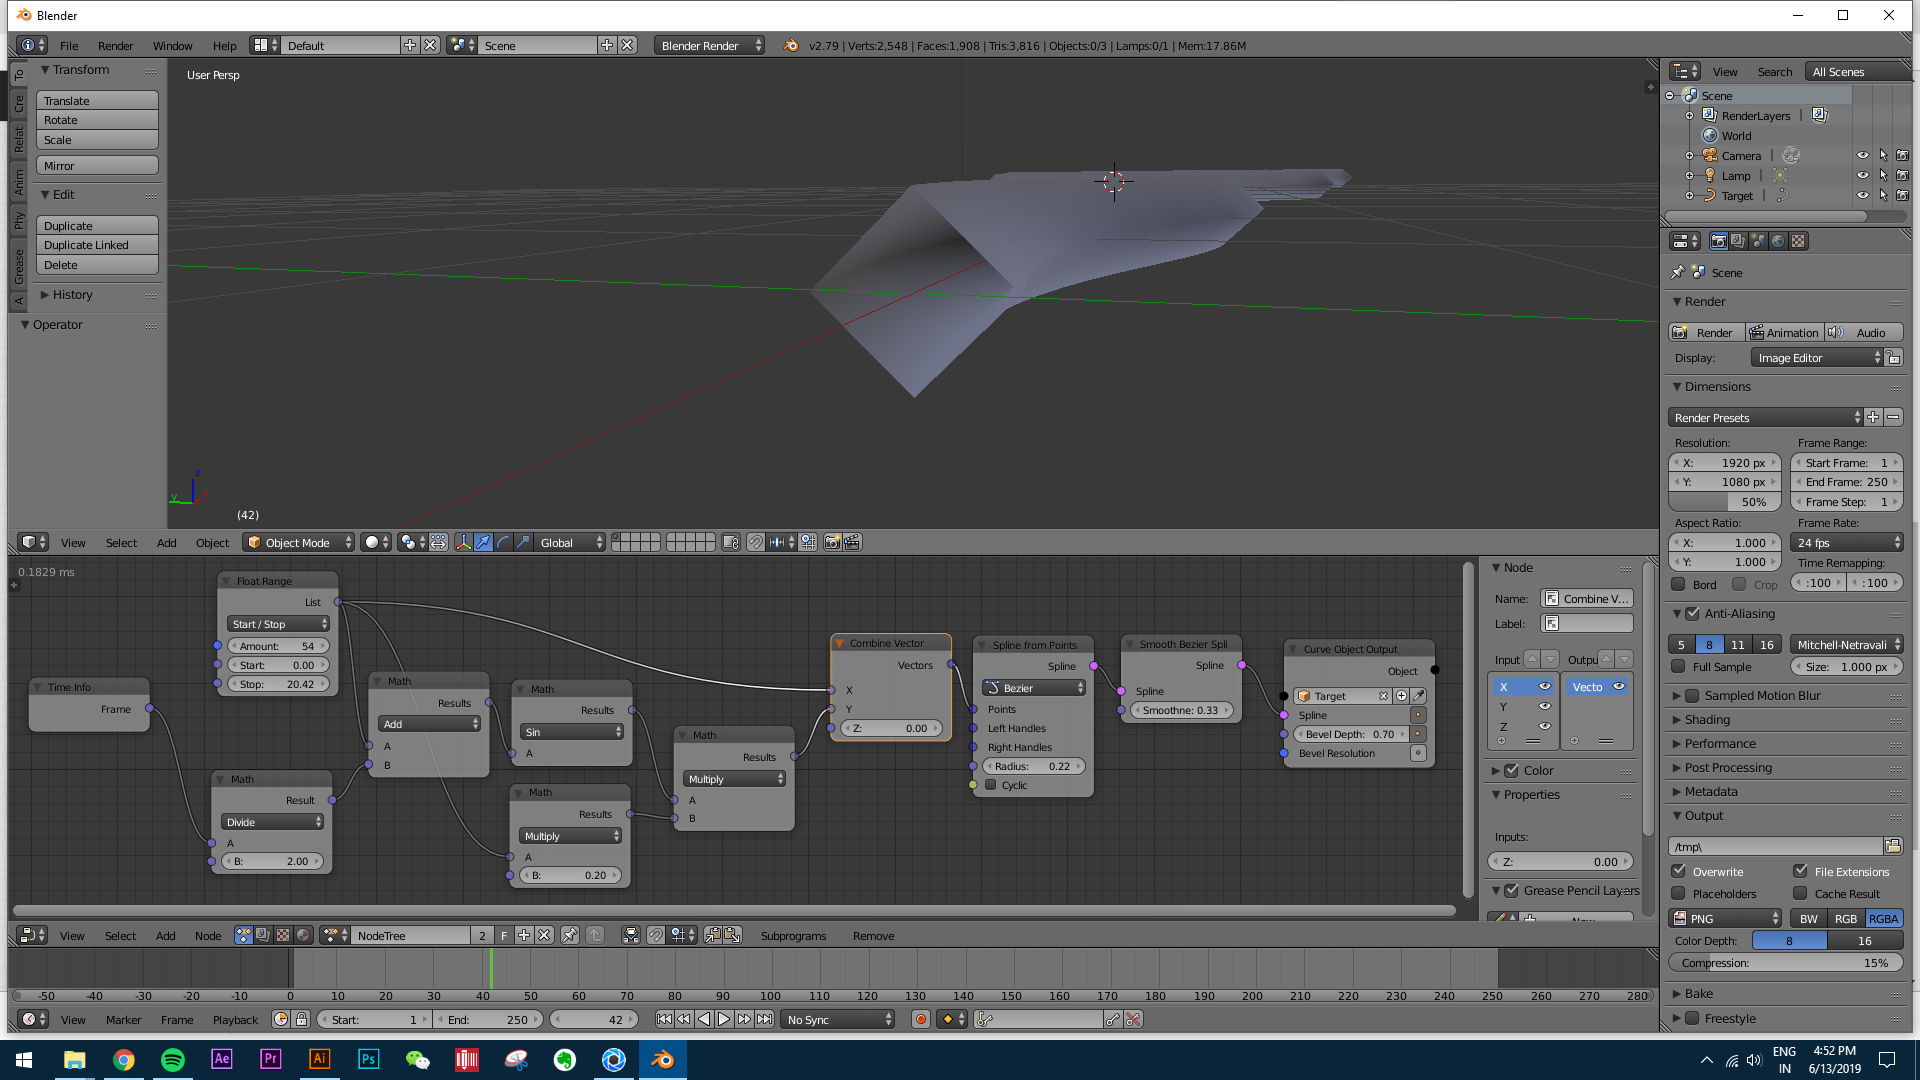1920x1080 pixels.
Task: Click the resolution 50% scale slider
Action: (x=1726, y=502)
